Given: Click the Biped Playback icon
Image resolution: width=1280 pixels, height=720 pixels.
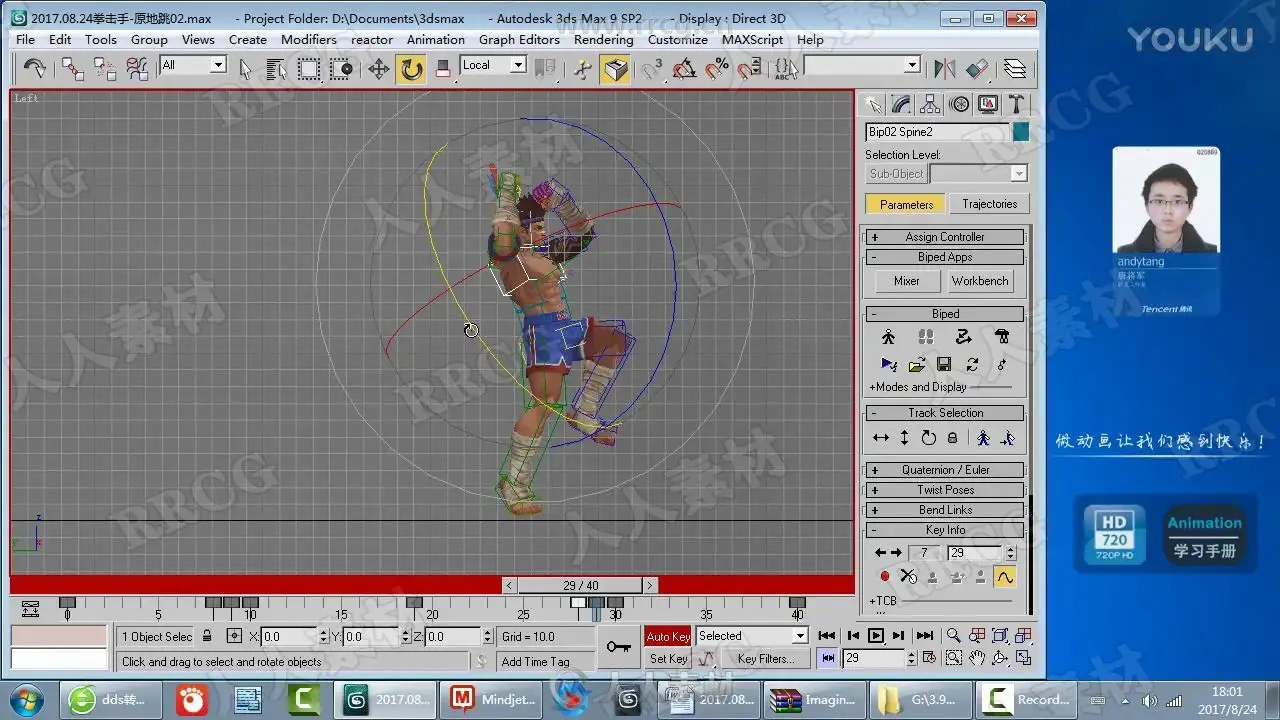Looking at the screenshot, I should coord(888,364).
